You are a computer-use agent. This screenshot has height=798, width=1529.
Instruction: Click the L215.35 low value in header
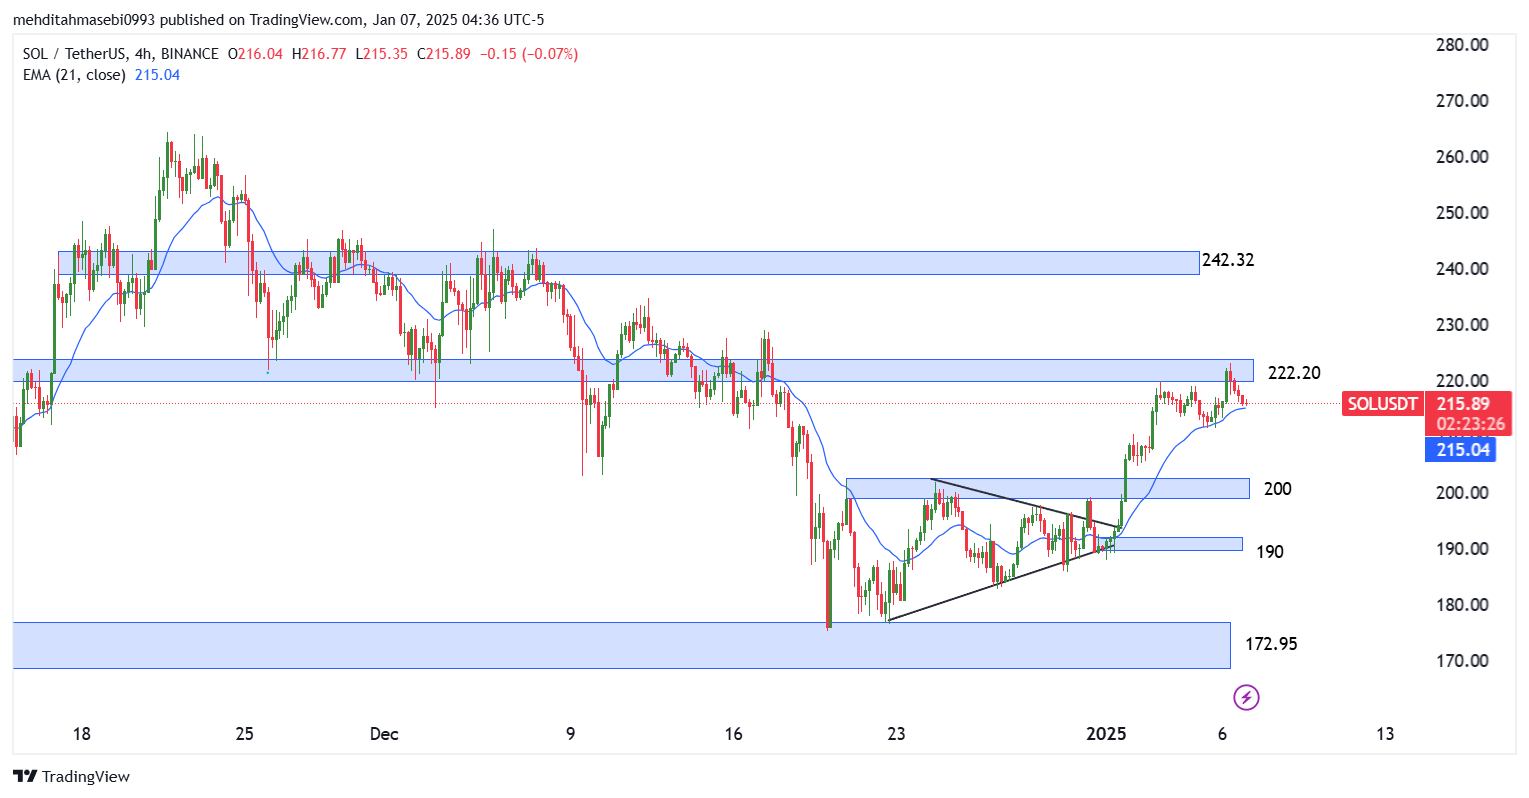click(381, 54)
